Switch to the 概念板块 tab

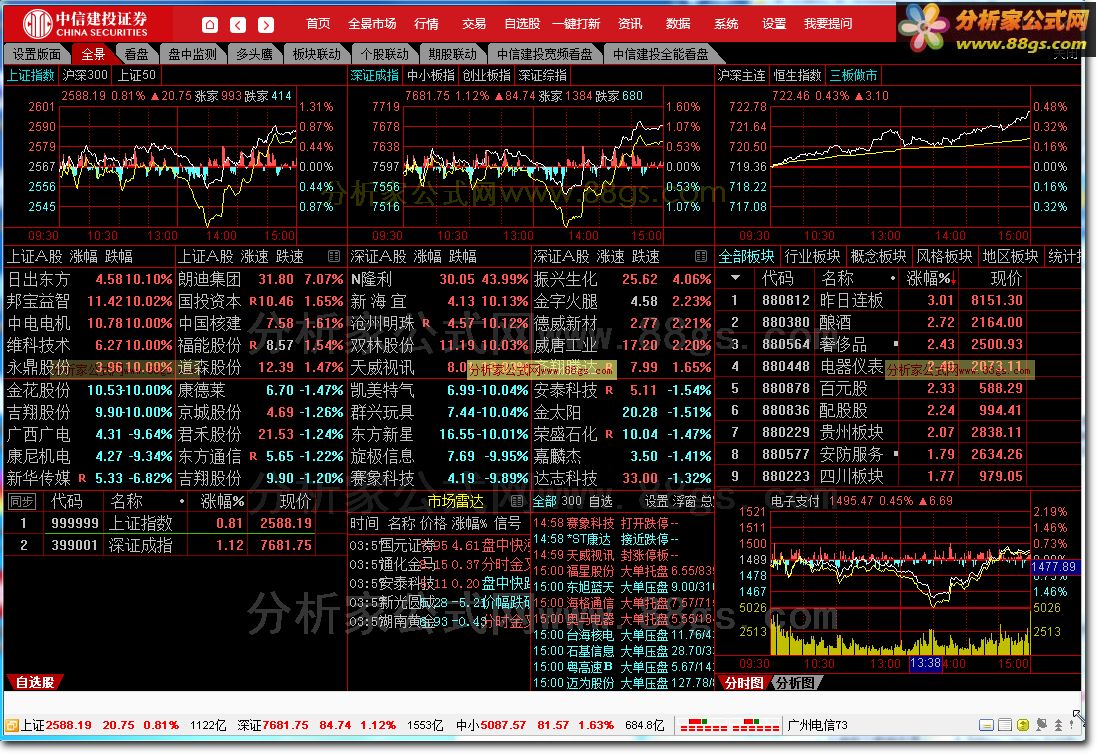[878, 256]
